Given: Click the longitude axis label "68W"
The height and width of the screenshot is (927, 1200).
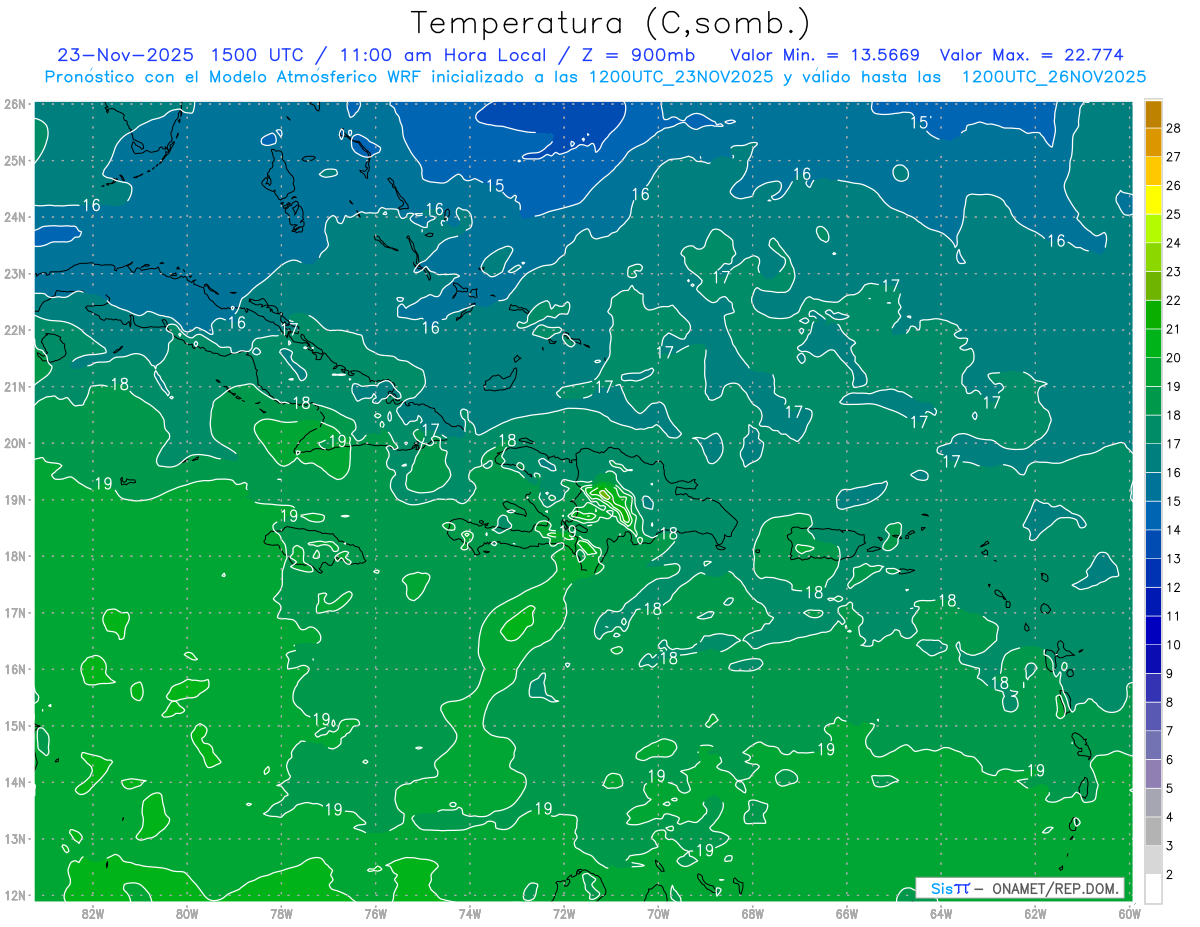Looking at the screenshot, I should coord(753,914).
